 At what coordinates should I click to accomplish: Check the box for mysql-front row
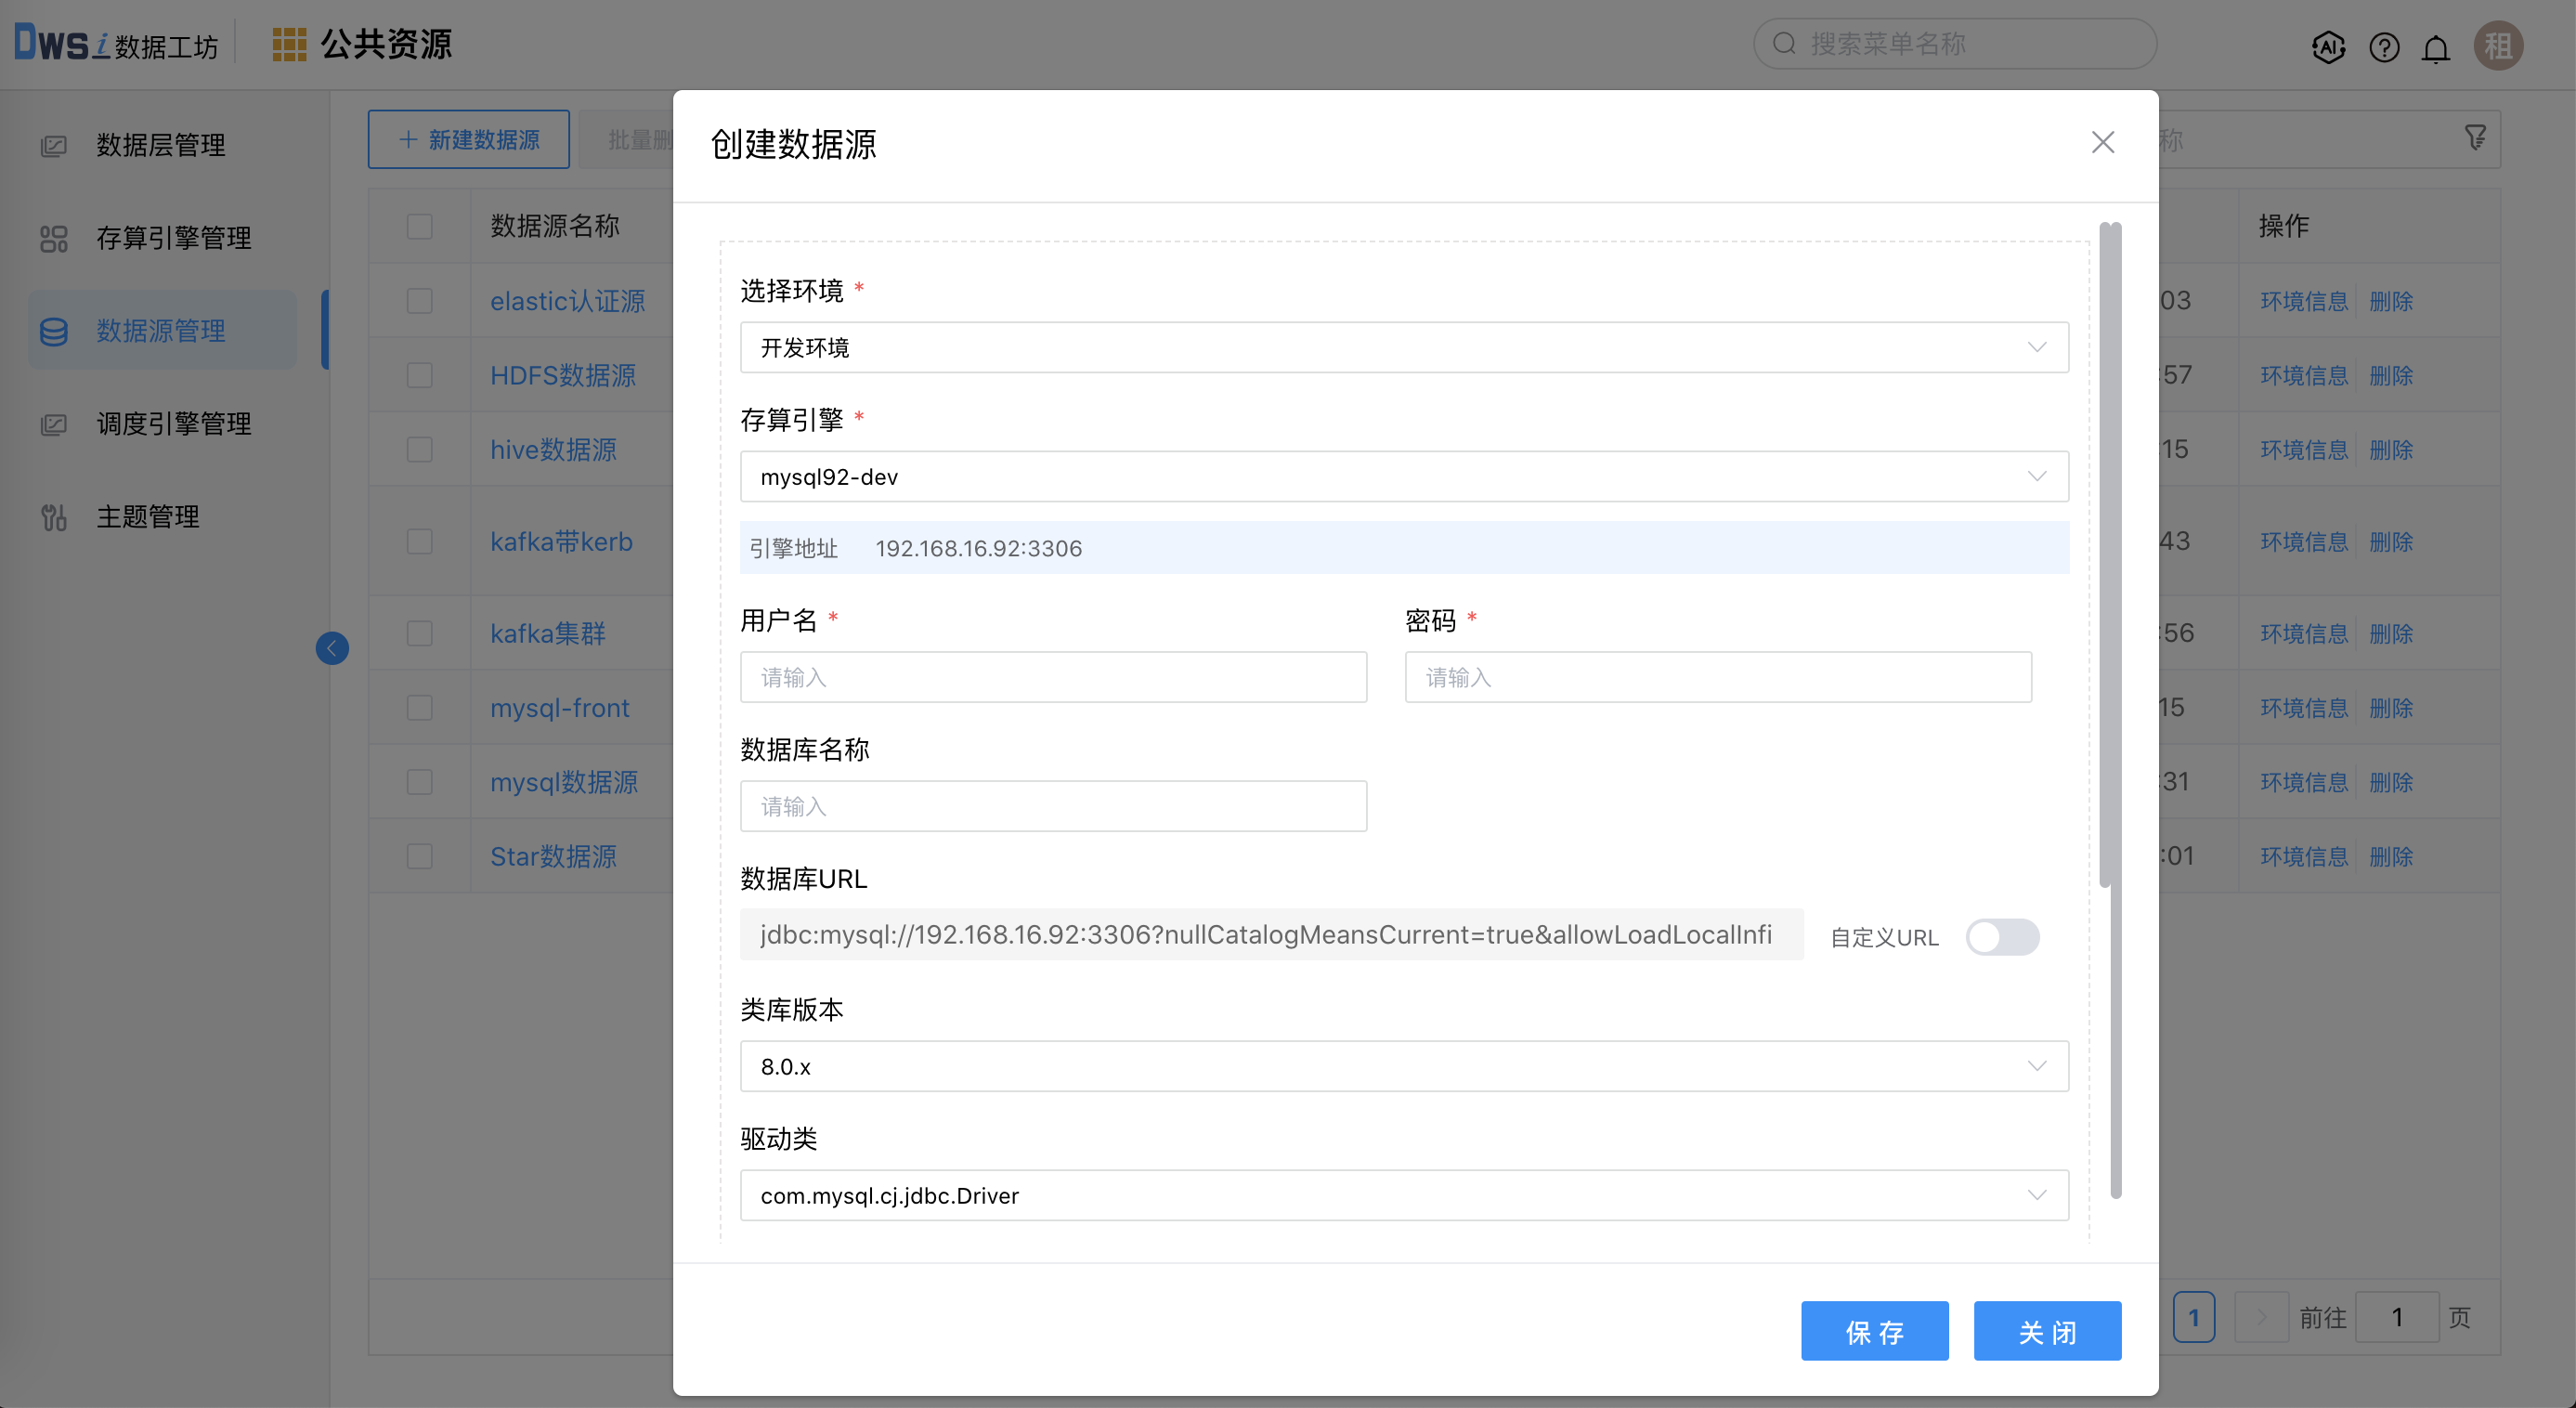point(419,707)
